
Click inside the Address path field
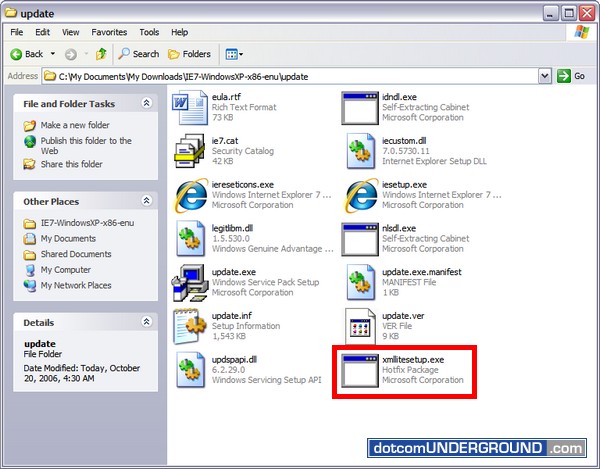290,76
